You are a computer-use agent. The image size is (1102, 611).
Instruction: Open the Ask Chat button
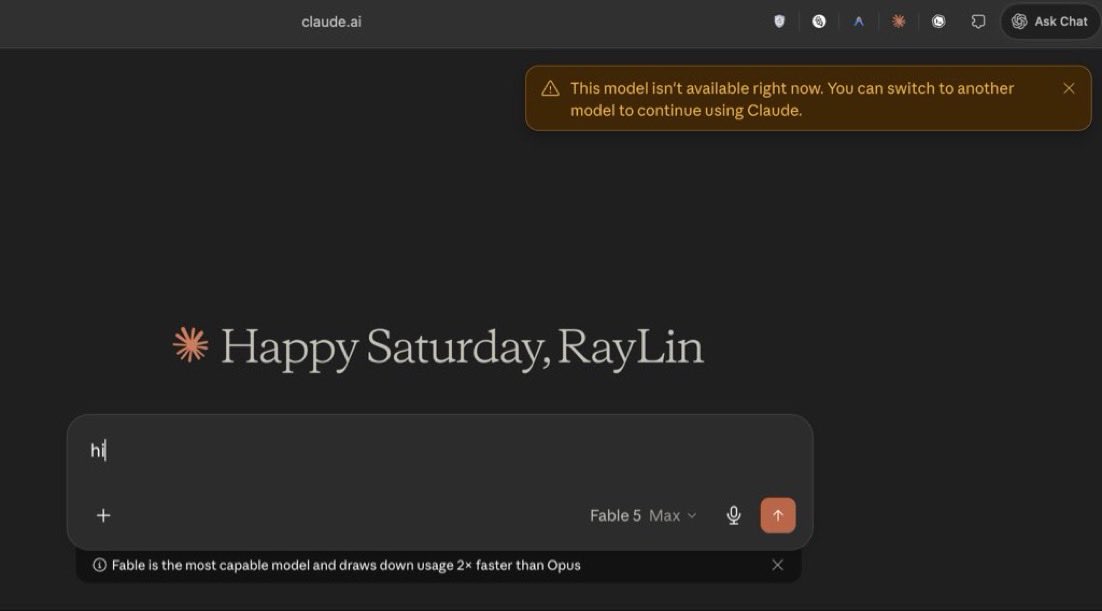point(1049,22)
